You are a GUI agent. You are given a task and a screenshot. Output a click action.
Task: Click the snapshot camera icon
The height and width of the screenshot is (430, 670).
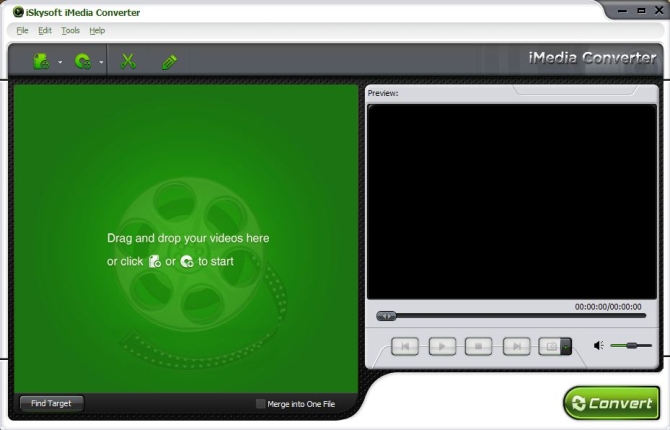[549, 346]
